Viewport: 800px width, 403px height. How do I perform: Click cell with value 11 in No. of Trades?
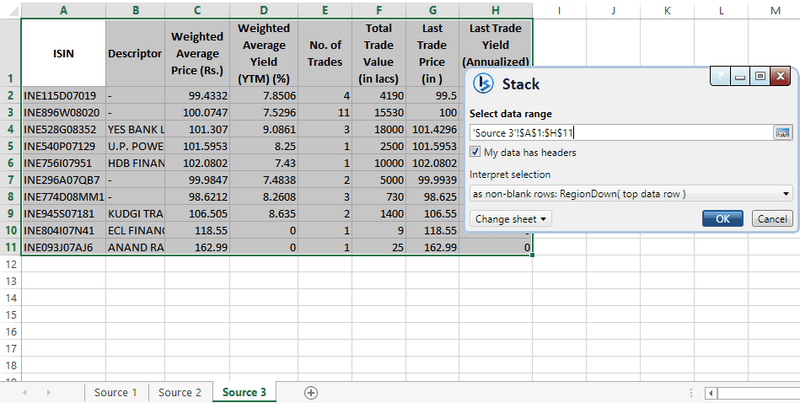click(325, 112)
